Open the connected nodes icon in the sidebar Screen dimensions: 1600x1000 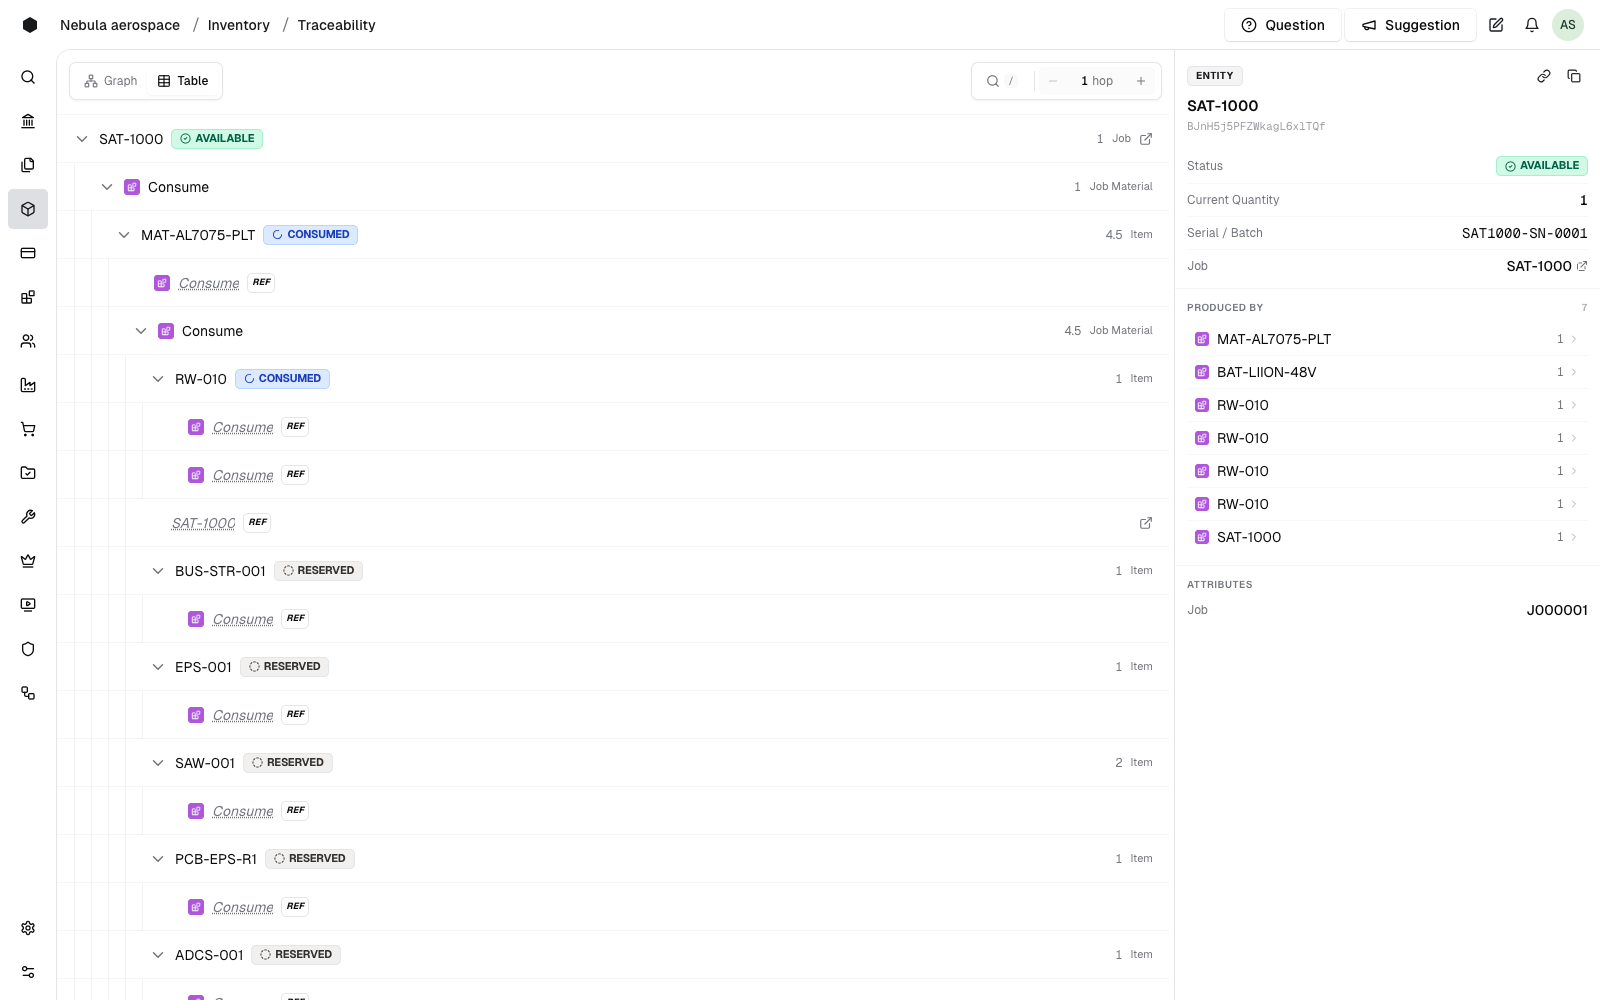pyautogui.click(x=28, y=693)
